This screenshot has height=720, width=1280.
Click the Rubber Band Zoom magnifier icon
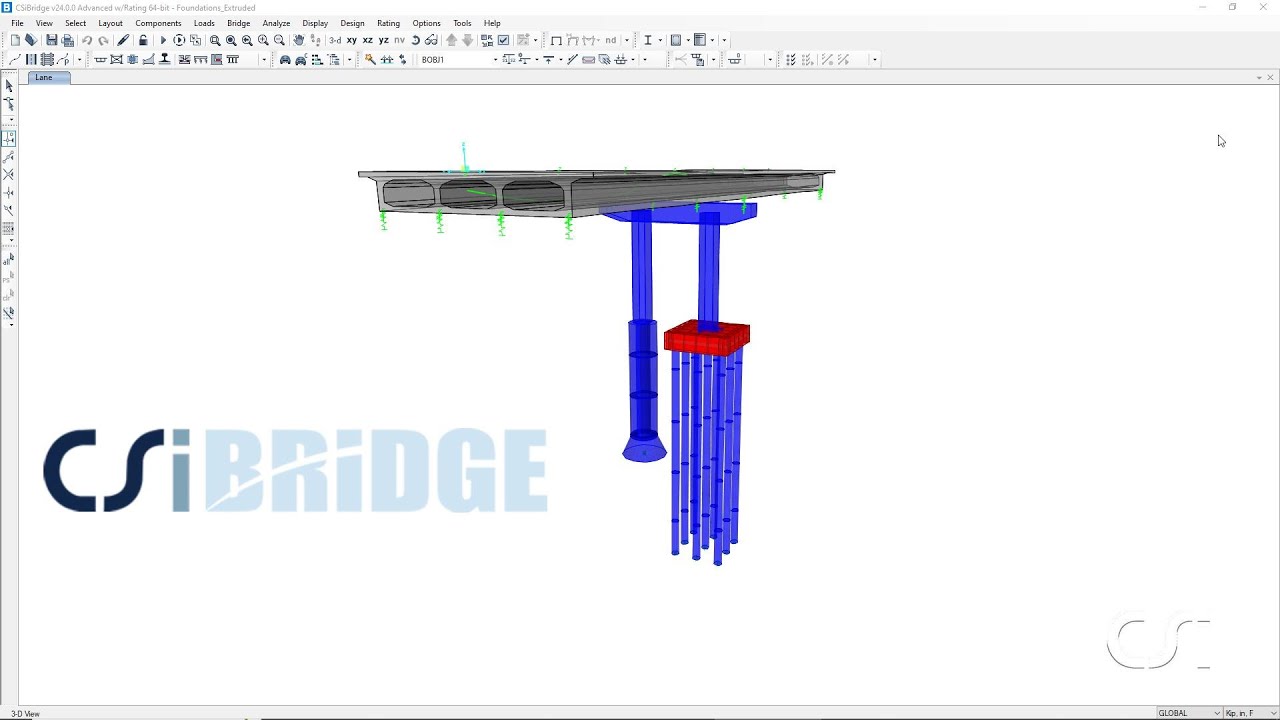point(215,40)
